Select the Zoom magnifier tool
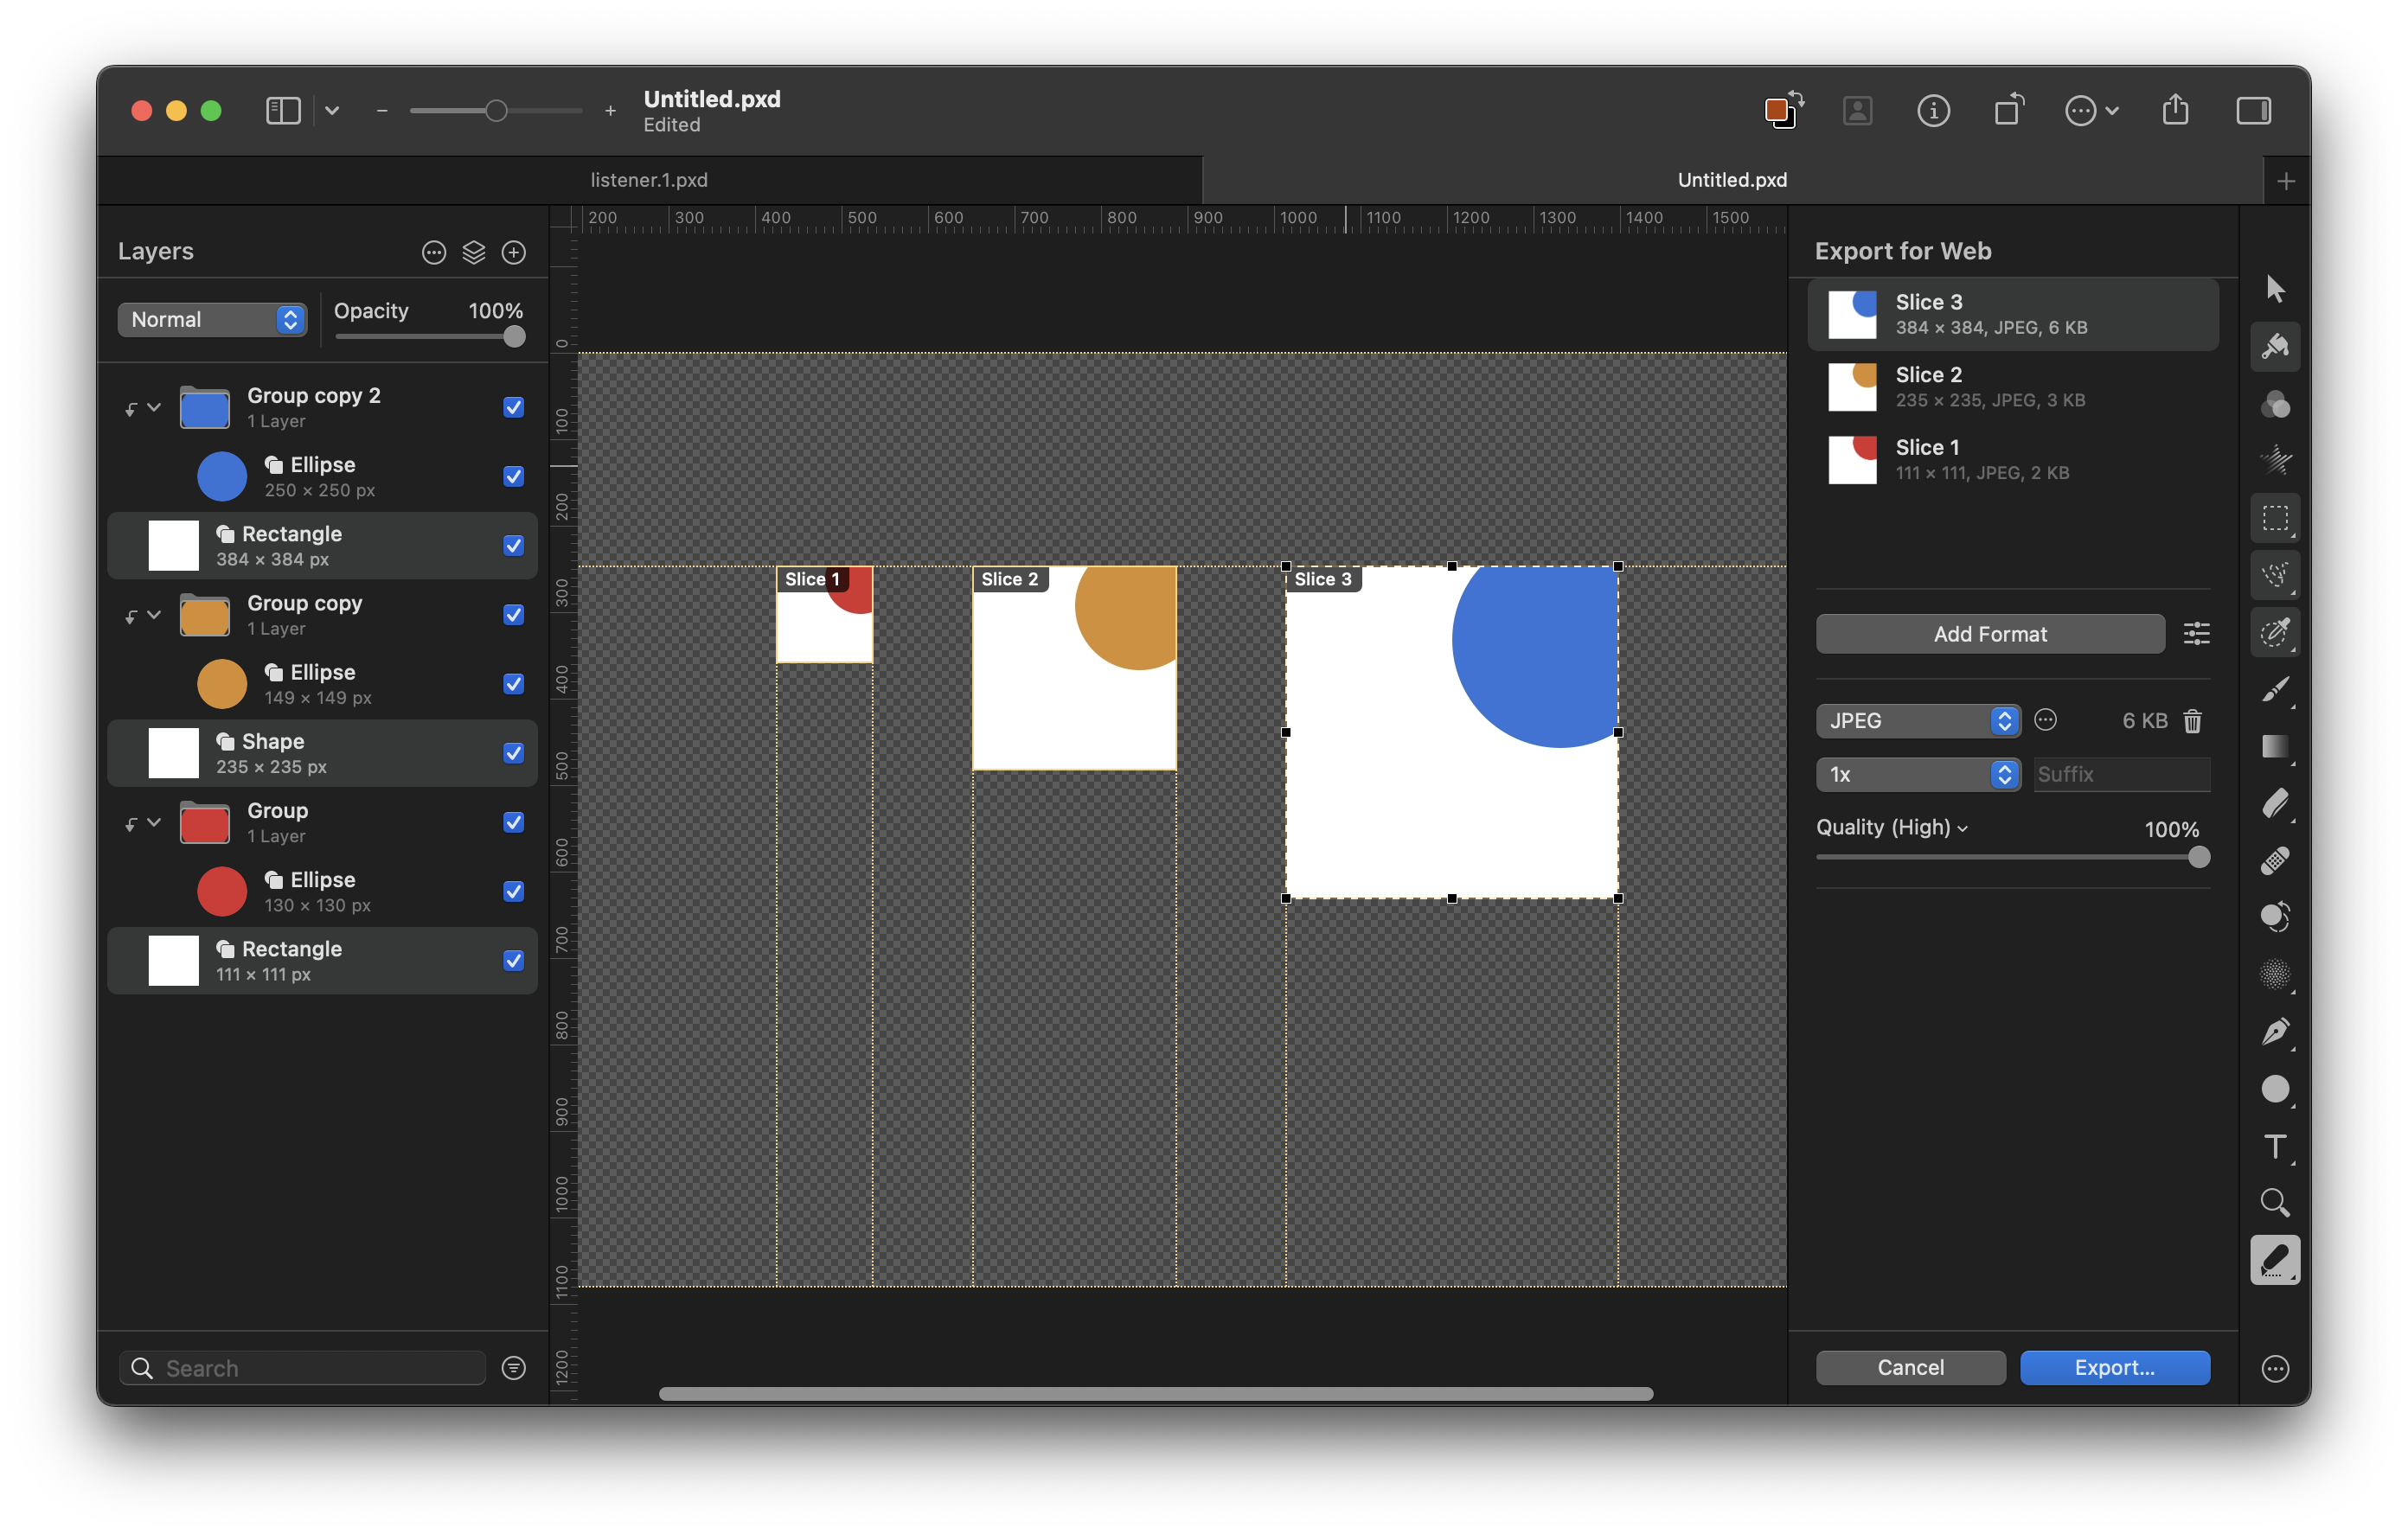This screenshot has height=1534, width=2408. (2274, 1203)
